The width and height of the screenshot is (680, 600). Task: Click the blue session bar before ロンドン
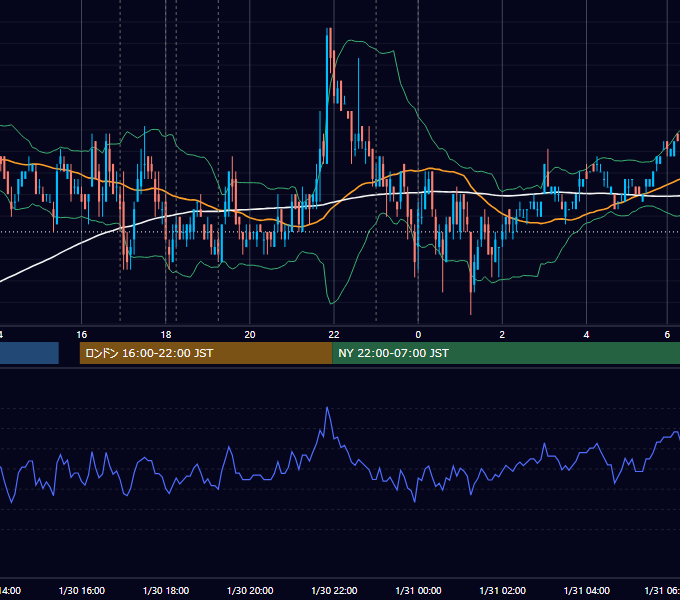pyautogui.click(x=29, y=353)
